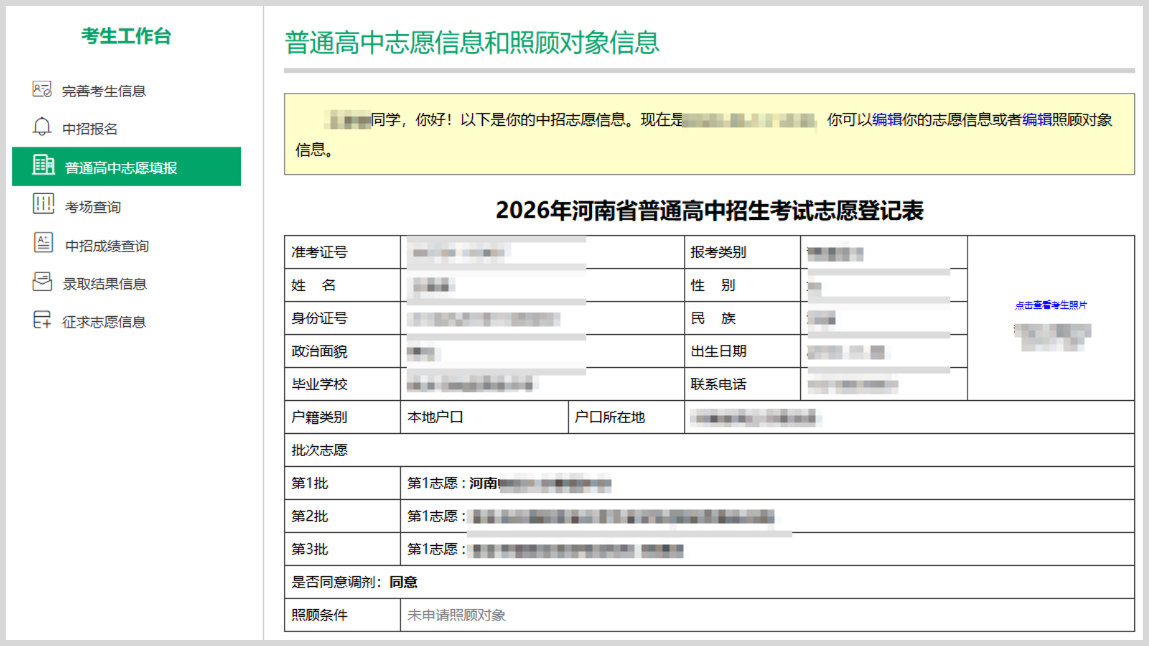
Task: Click the page title 普通高中志愿信息和照顾对象信息
Action: tap(472, 42)
